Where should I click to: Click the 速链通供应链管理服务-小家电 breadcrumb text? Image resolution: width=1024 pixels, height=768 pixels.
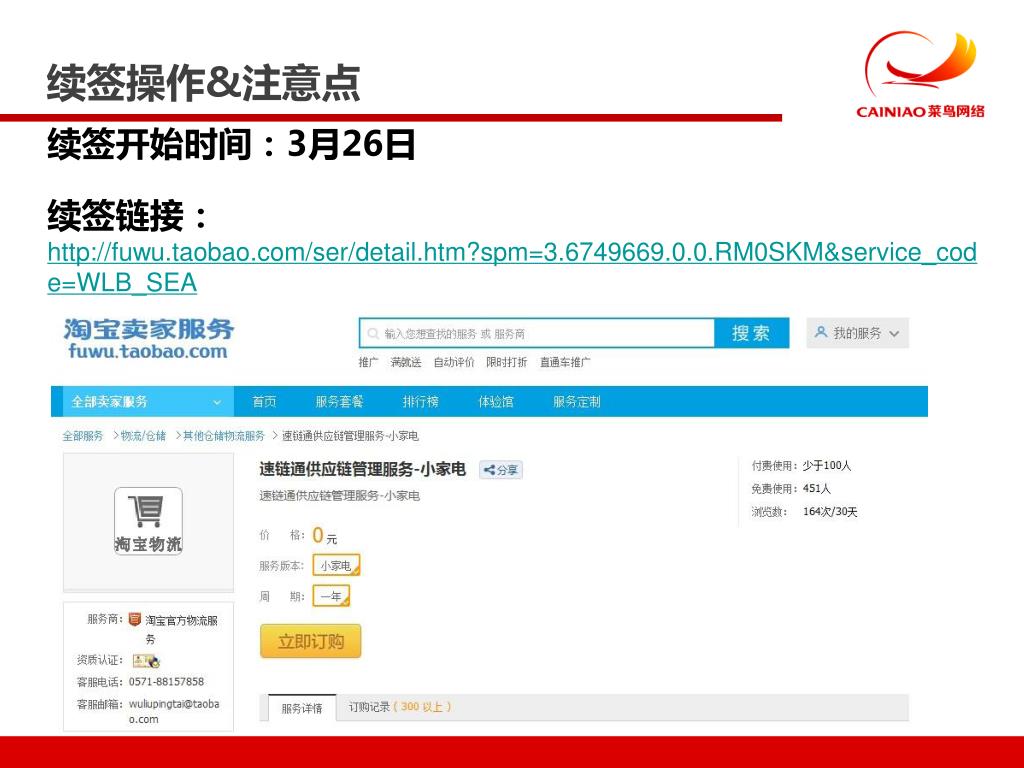(351, 436)
